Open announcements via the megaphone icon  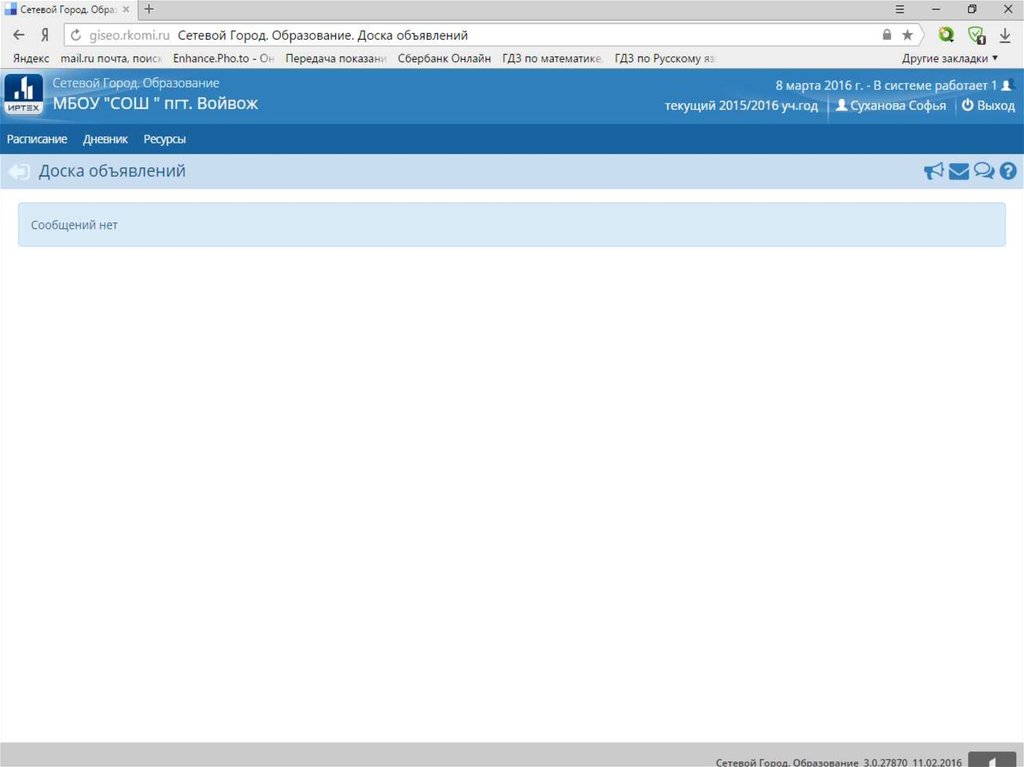click(x=934, y=171)
